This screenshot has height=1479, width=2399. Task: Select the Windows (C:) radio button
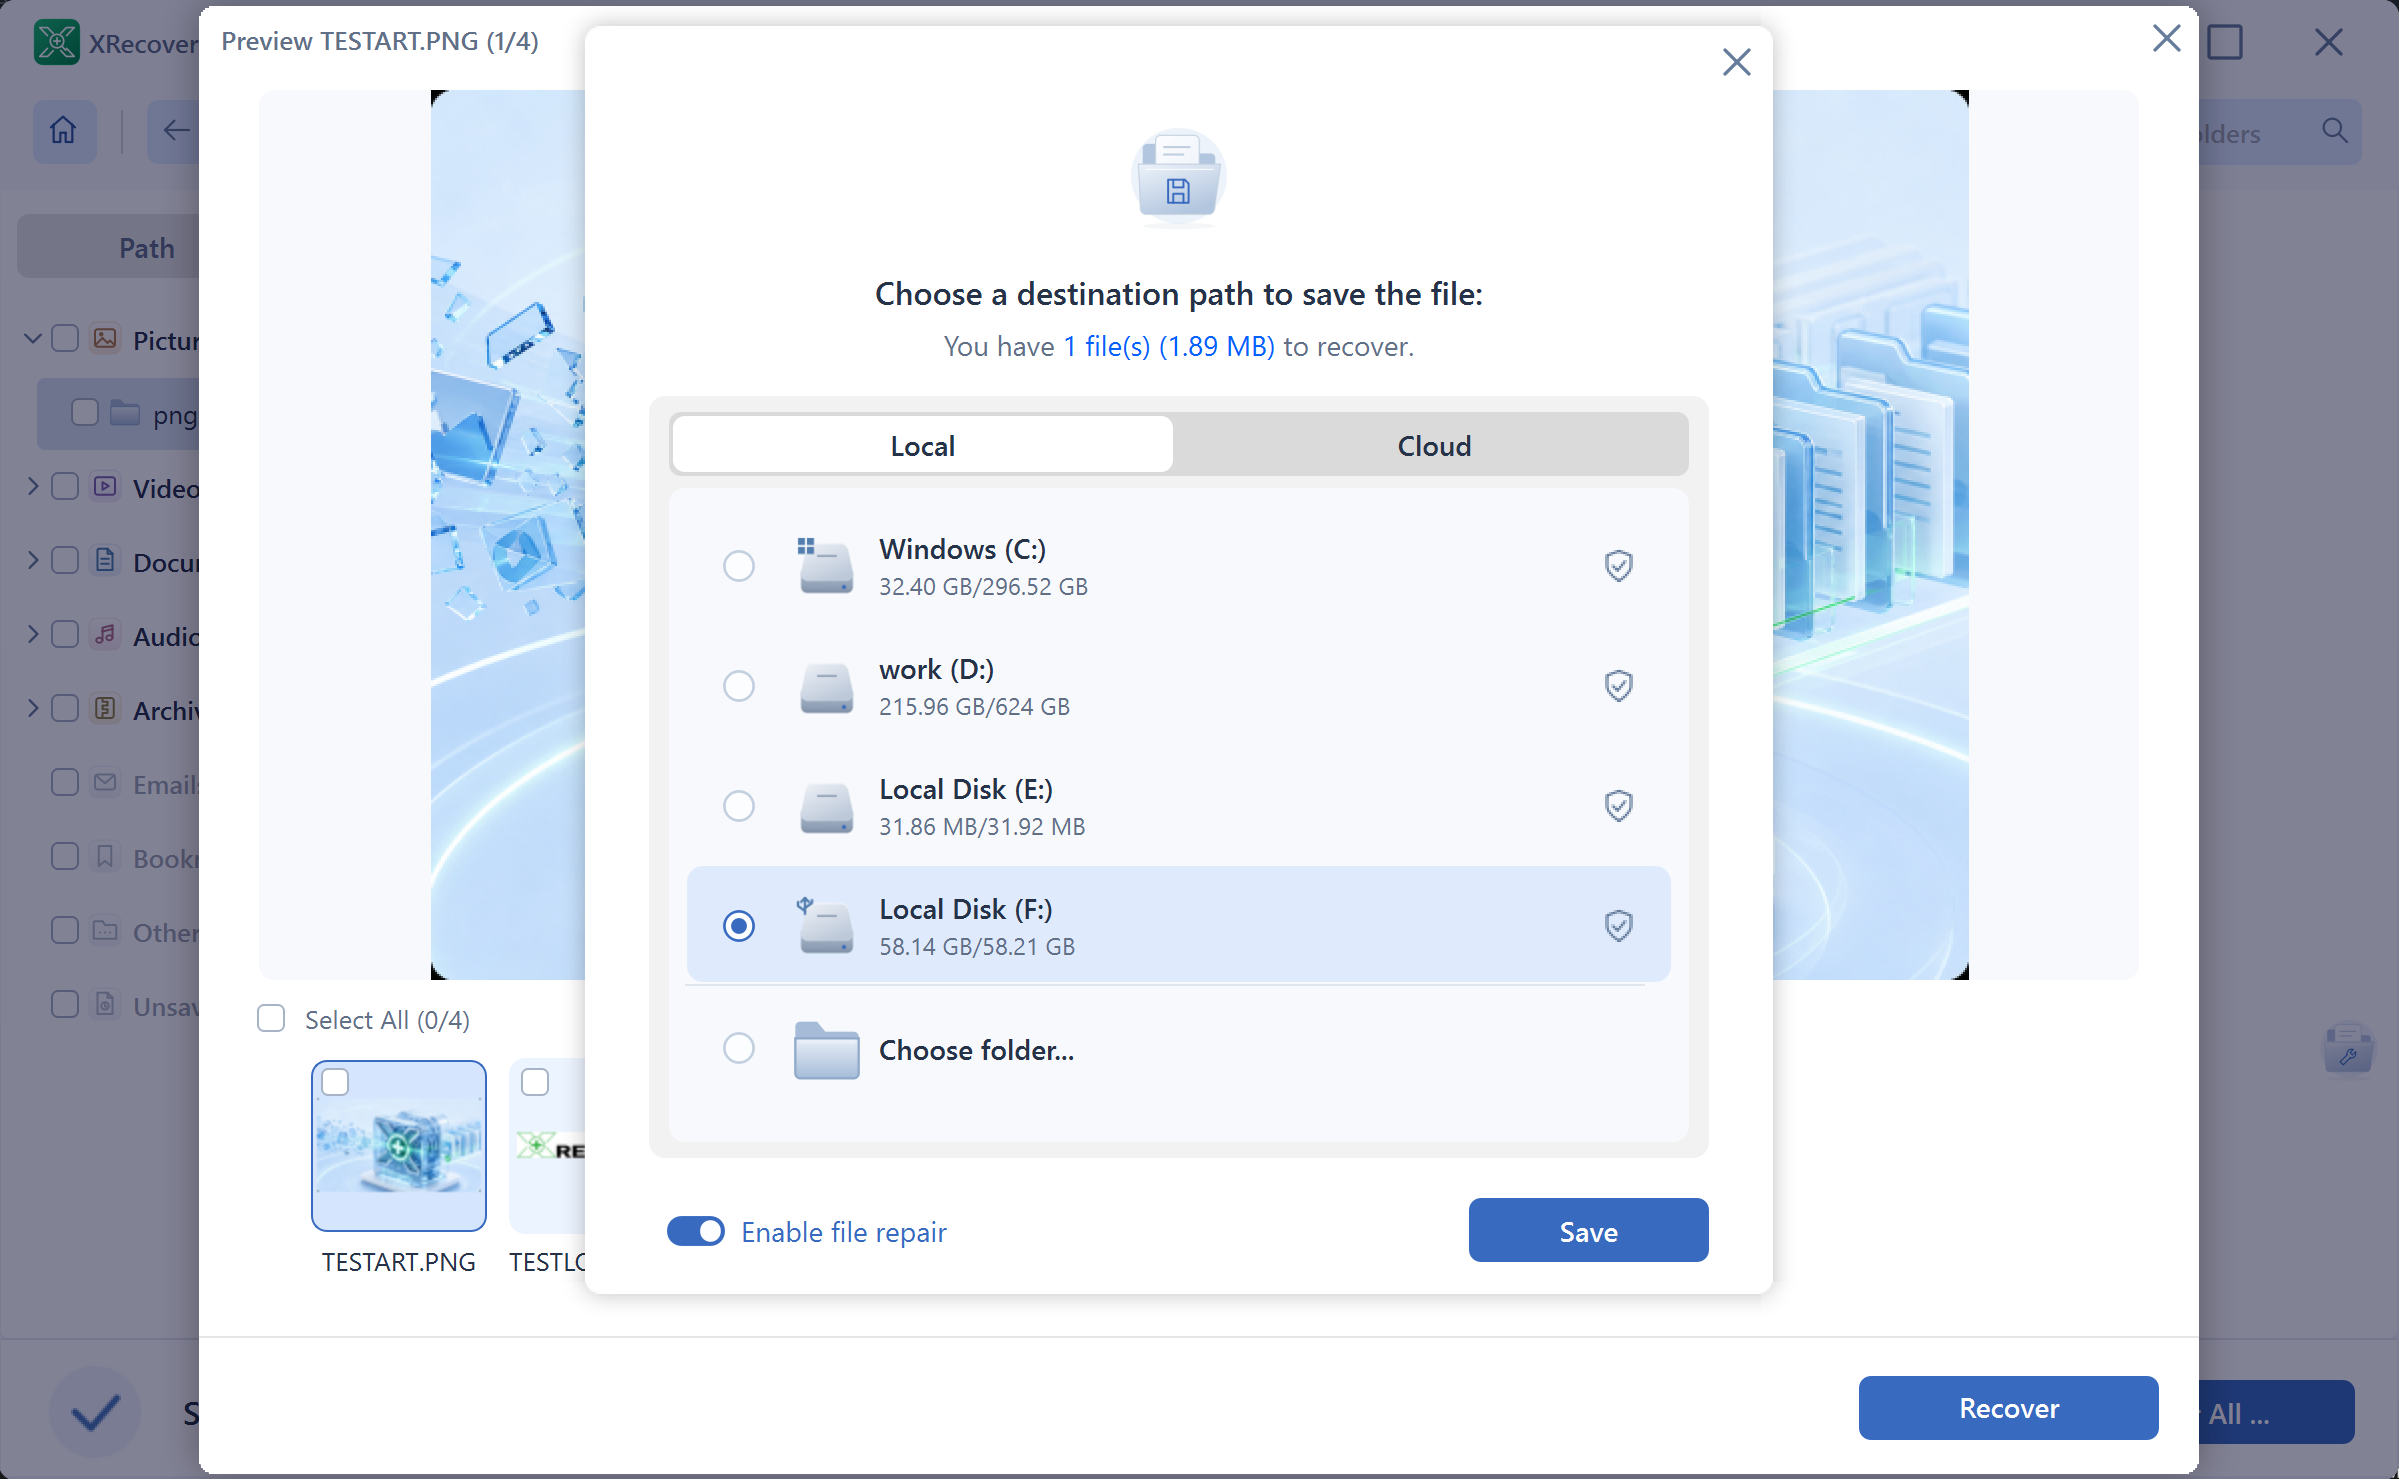(738, 566)
